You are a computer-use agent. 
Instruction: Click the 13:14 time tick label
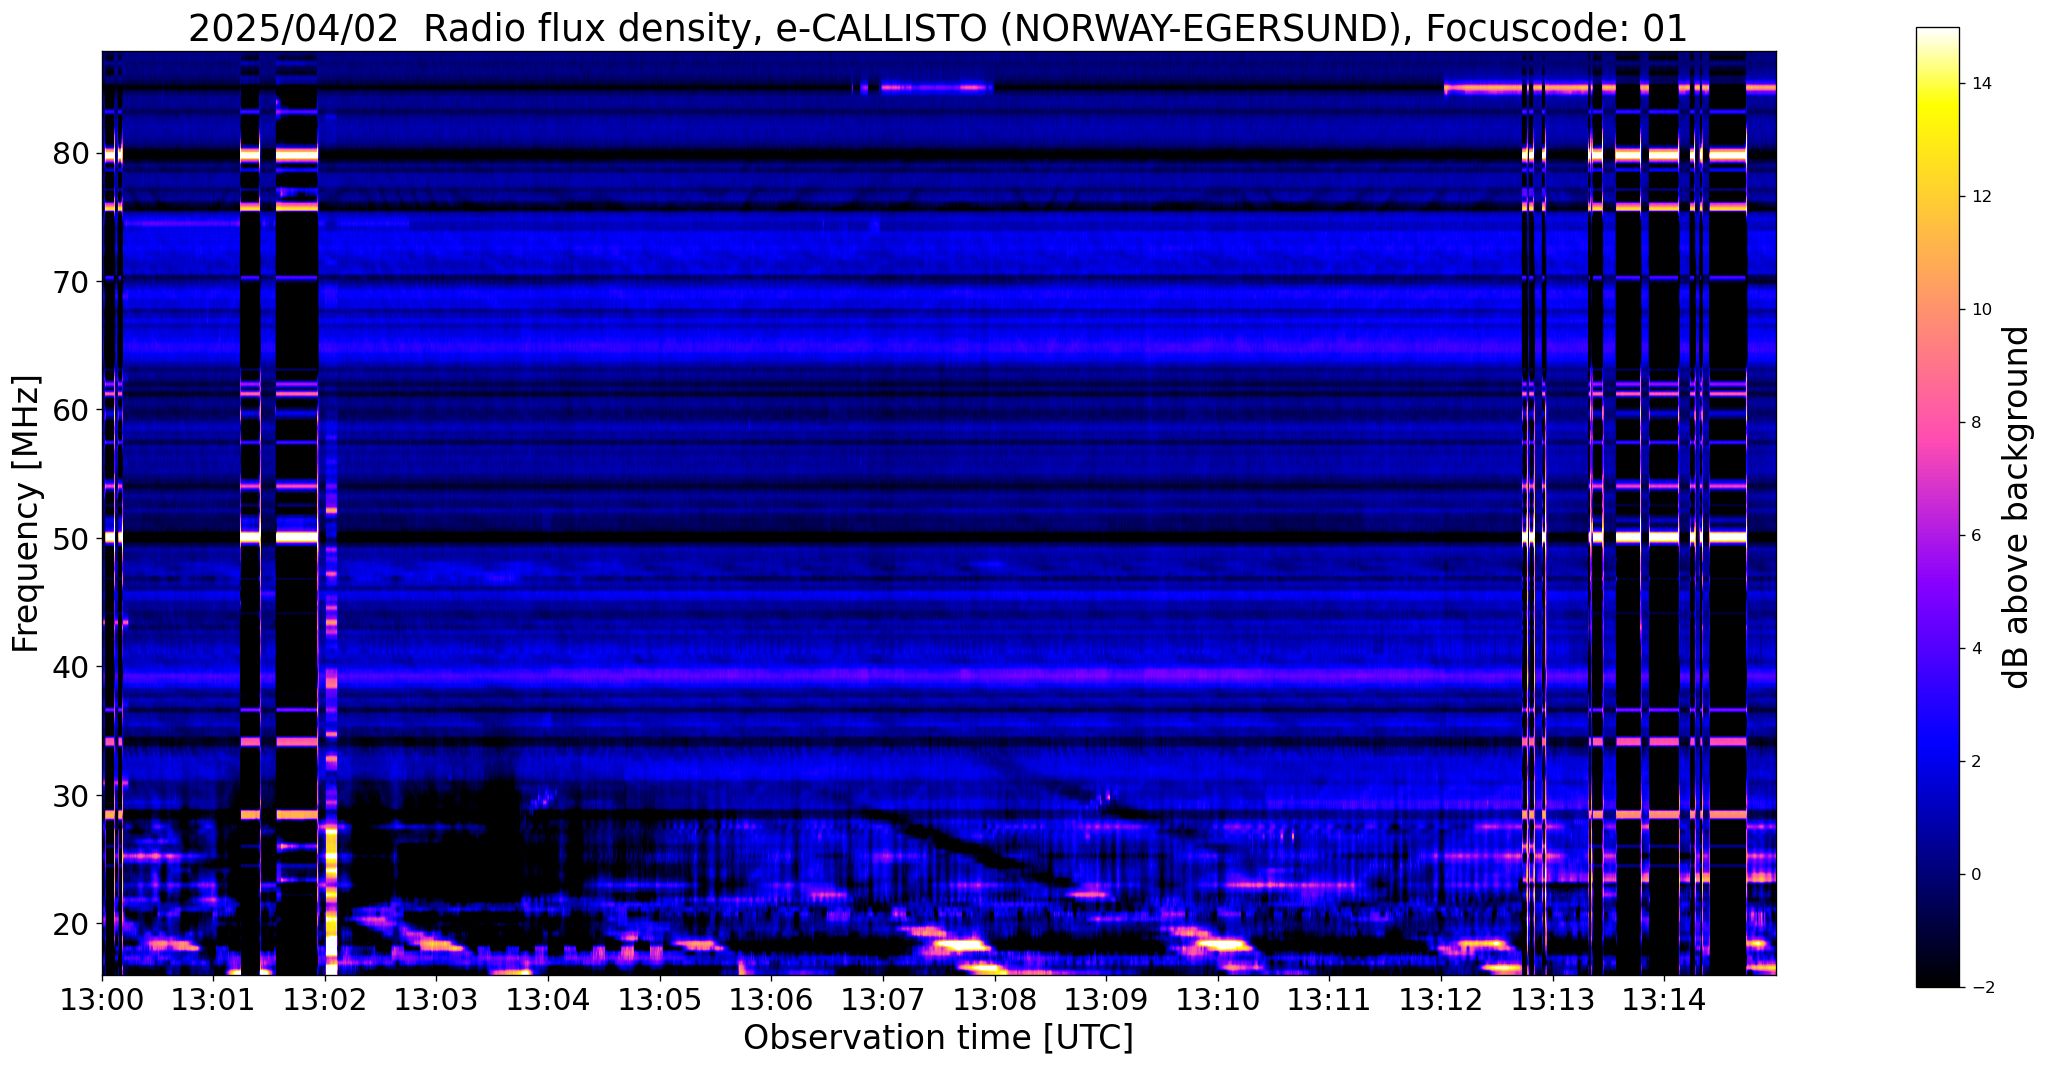(x=1663, y=999)
